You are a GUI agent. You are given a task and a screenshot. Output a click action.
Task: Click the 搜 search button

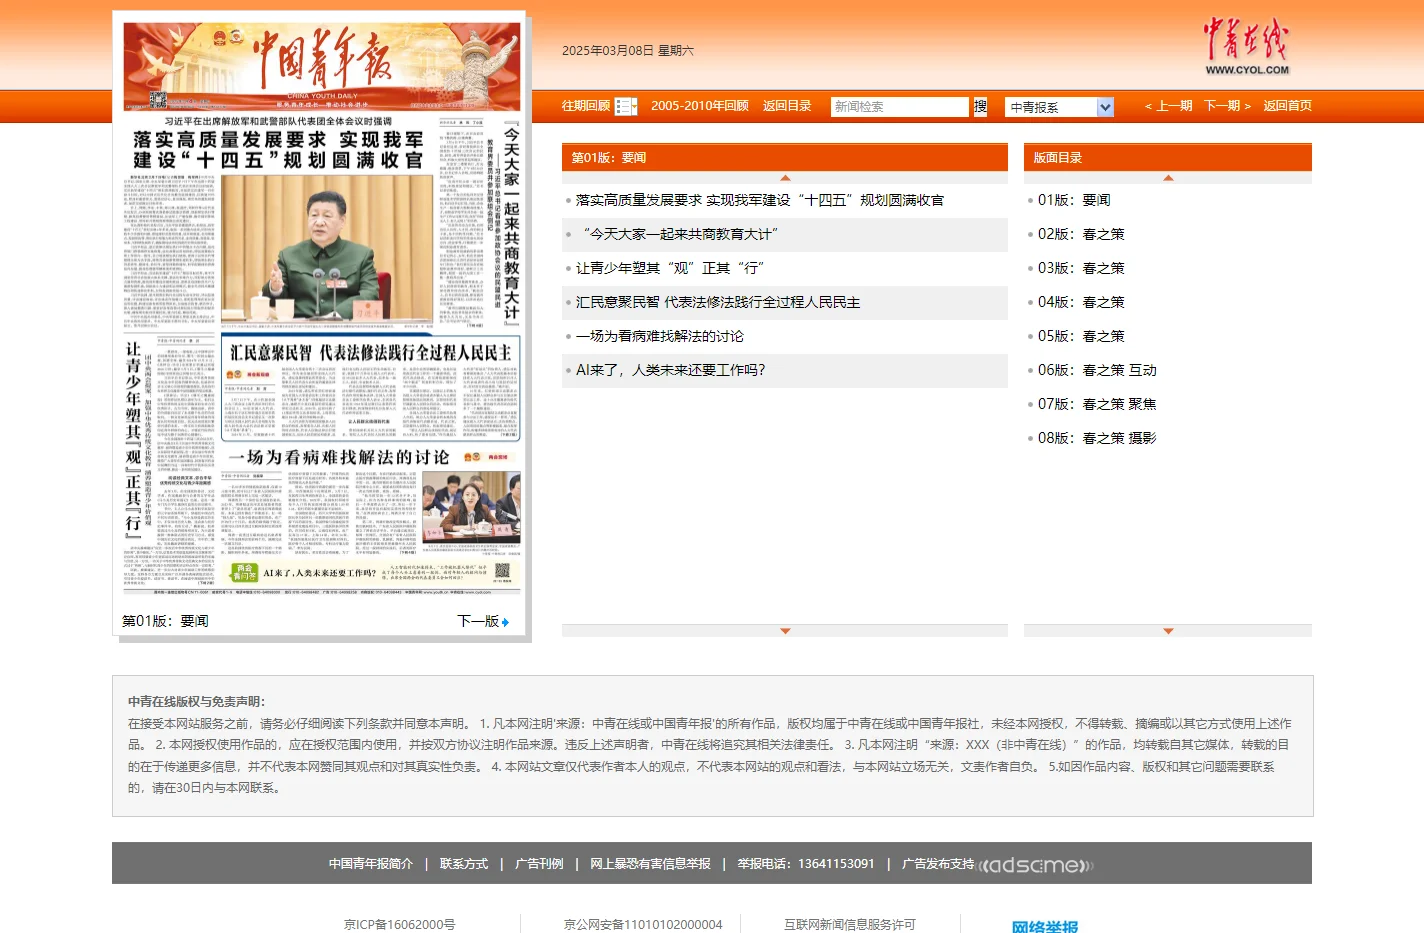pyautogui.click(x=980, y=106)
